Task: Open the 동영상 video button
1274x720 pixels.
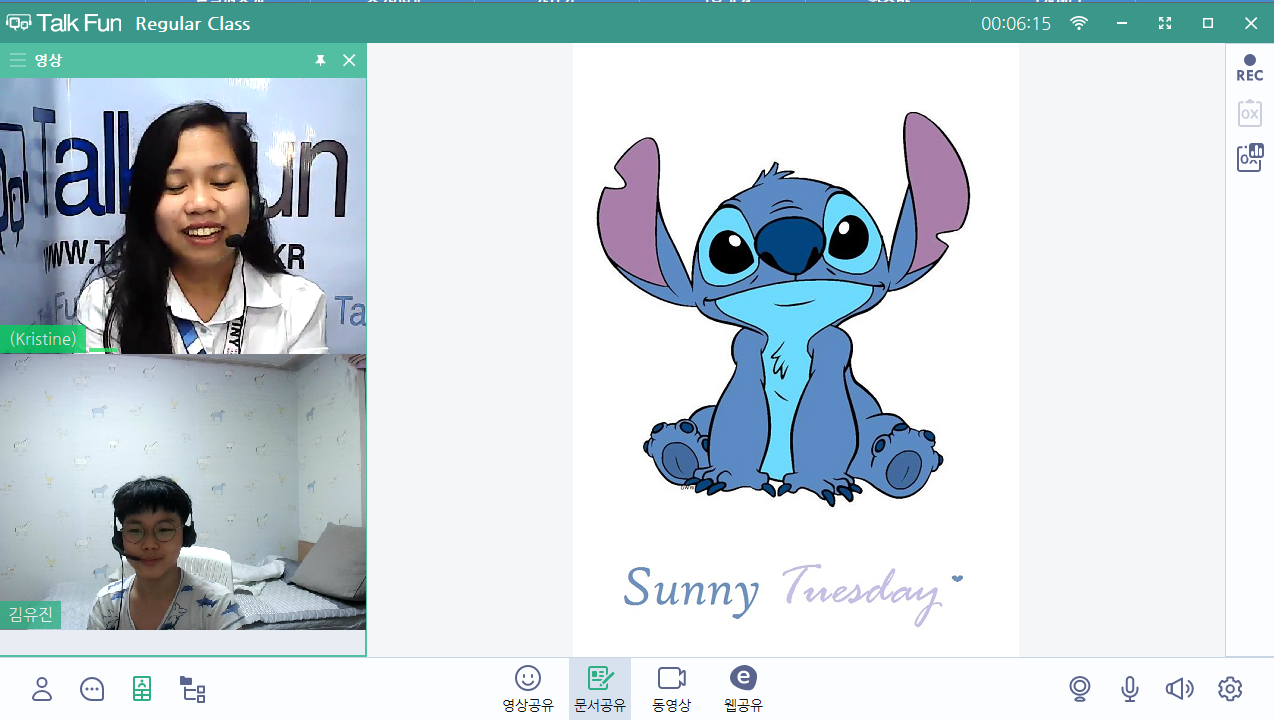Action: pyautogui.click(x=671, y=688)
